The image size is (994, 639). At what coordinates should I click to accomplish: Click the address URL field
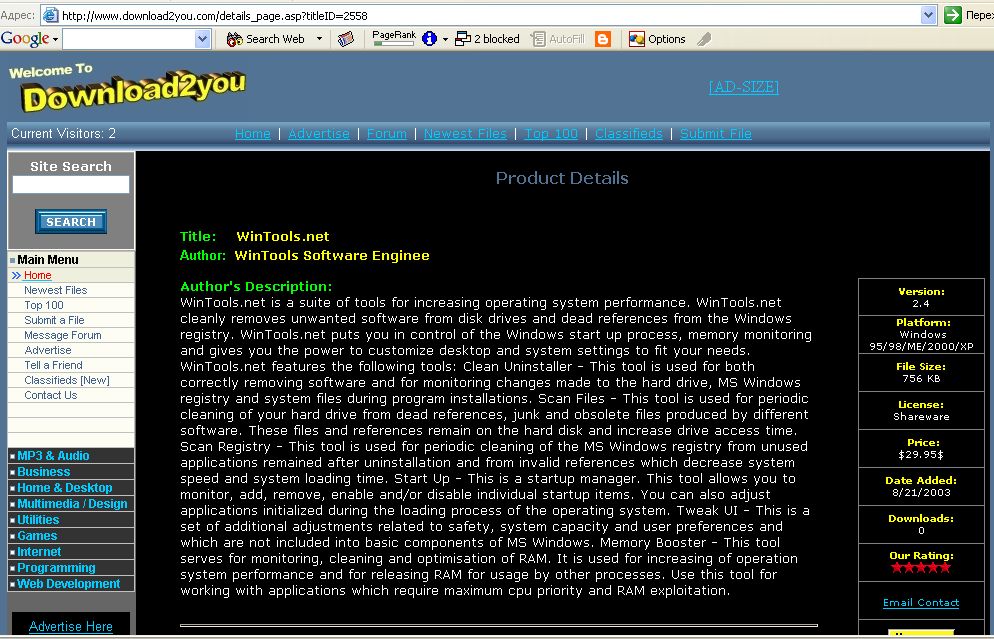(489, 15)
